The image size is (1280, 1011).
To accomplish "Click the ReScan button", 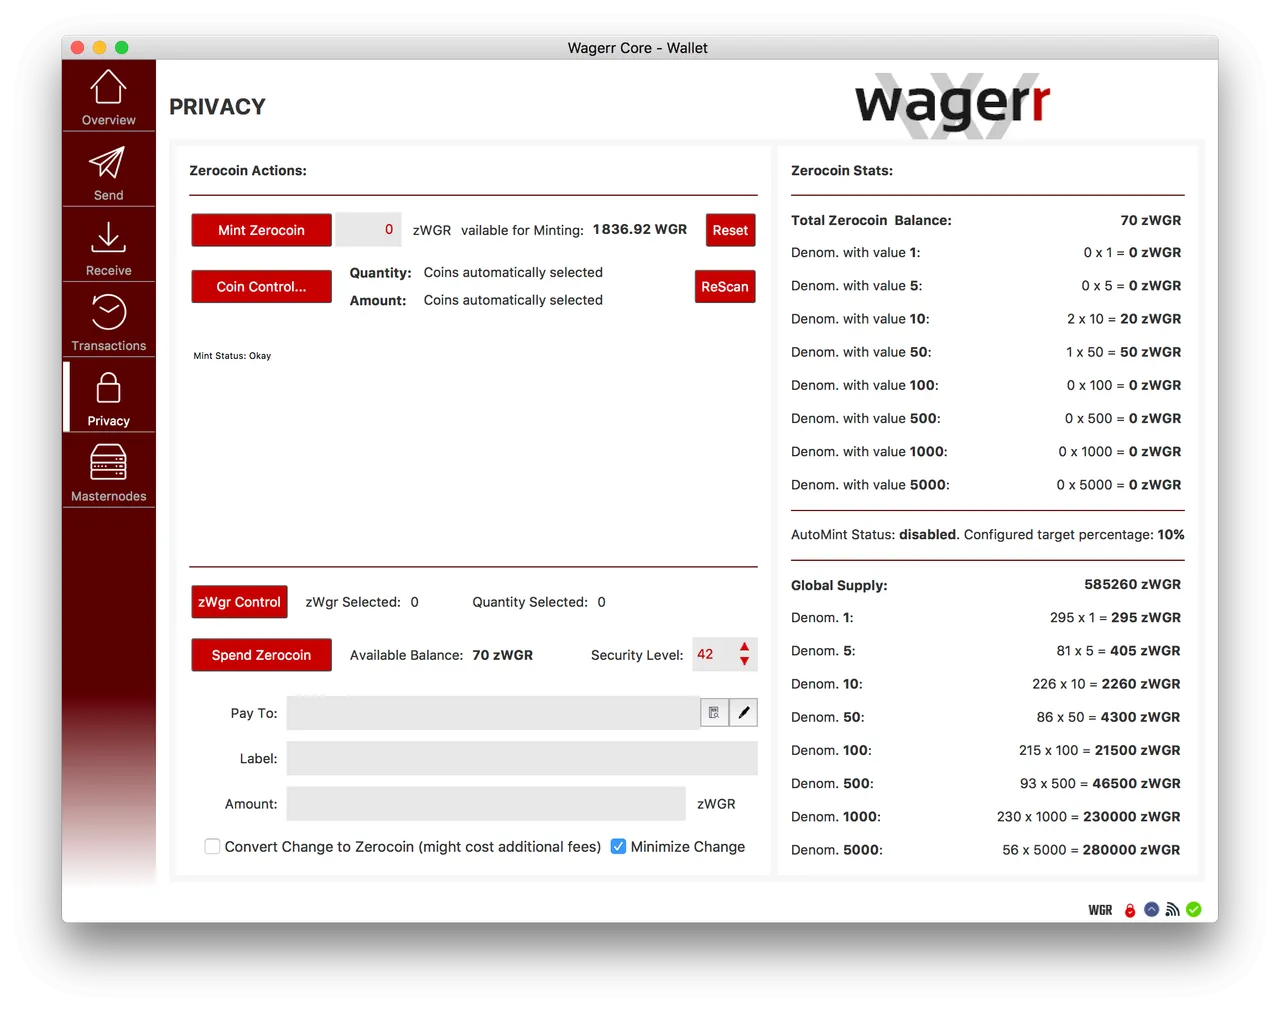I will 725,286.
